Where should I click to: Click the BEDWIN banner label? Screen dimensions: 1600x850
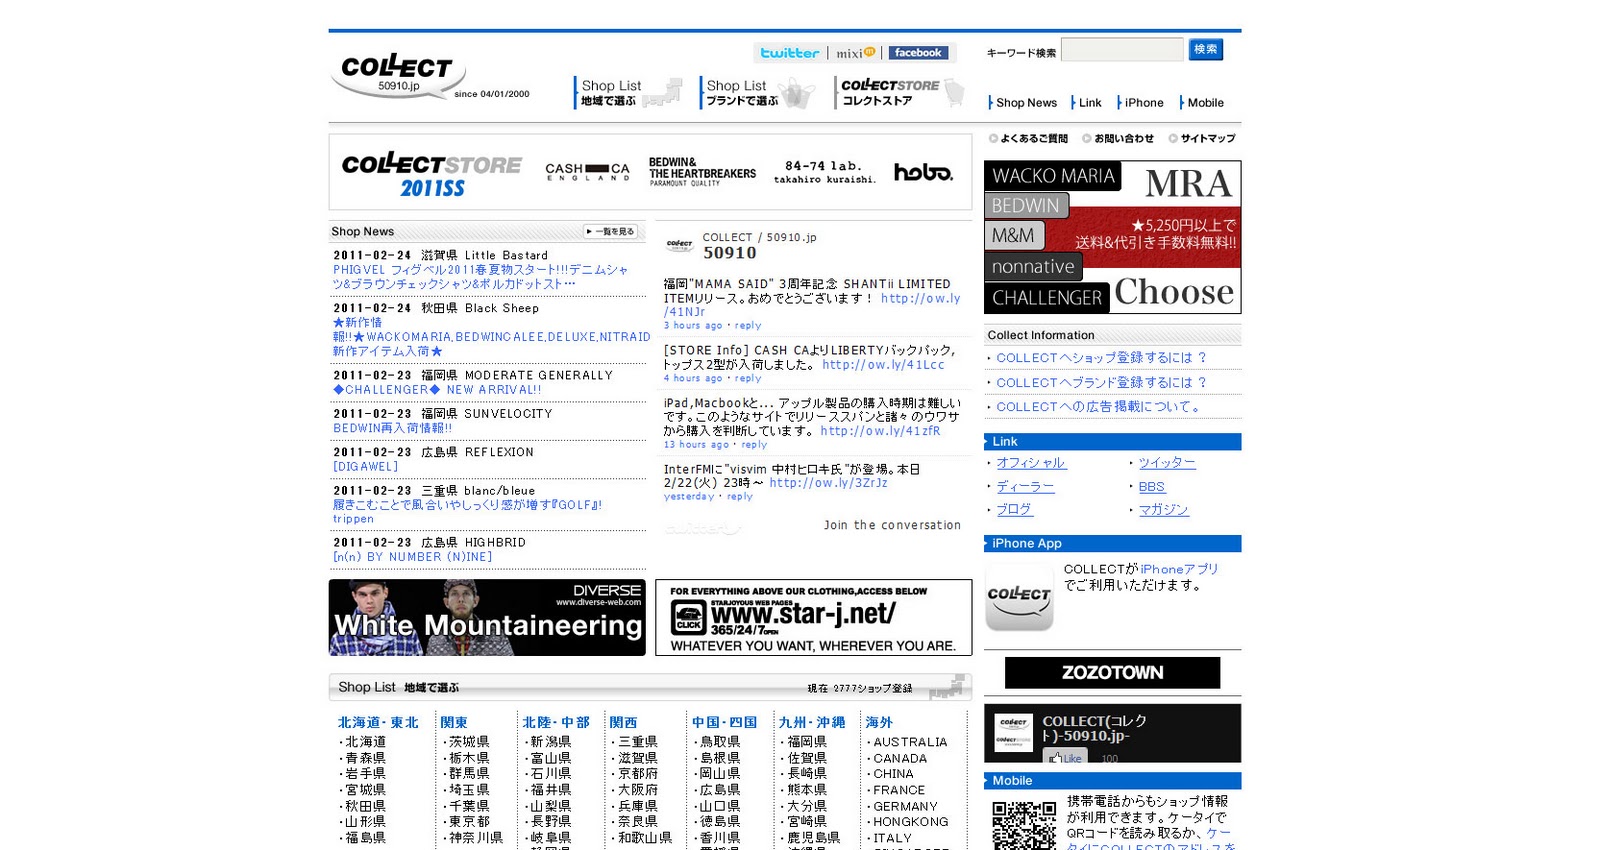[1026, 206]
